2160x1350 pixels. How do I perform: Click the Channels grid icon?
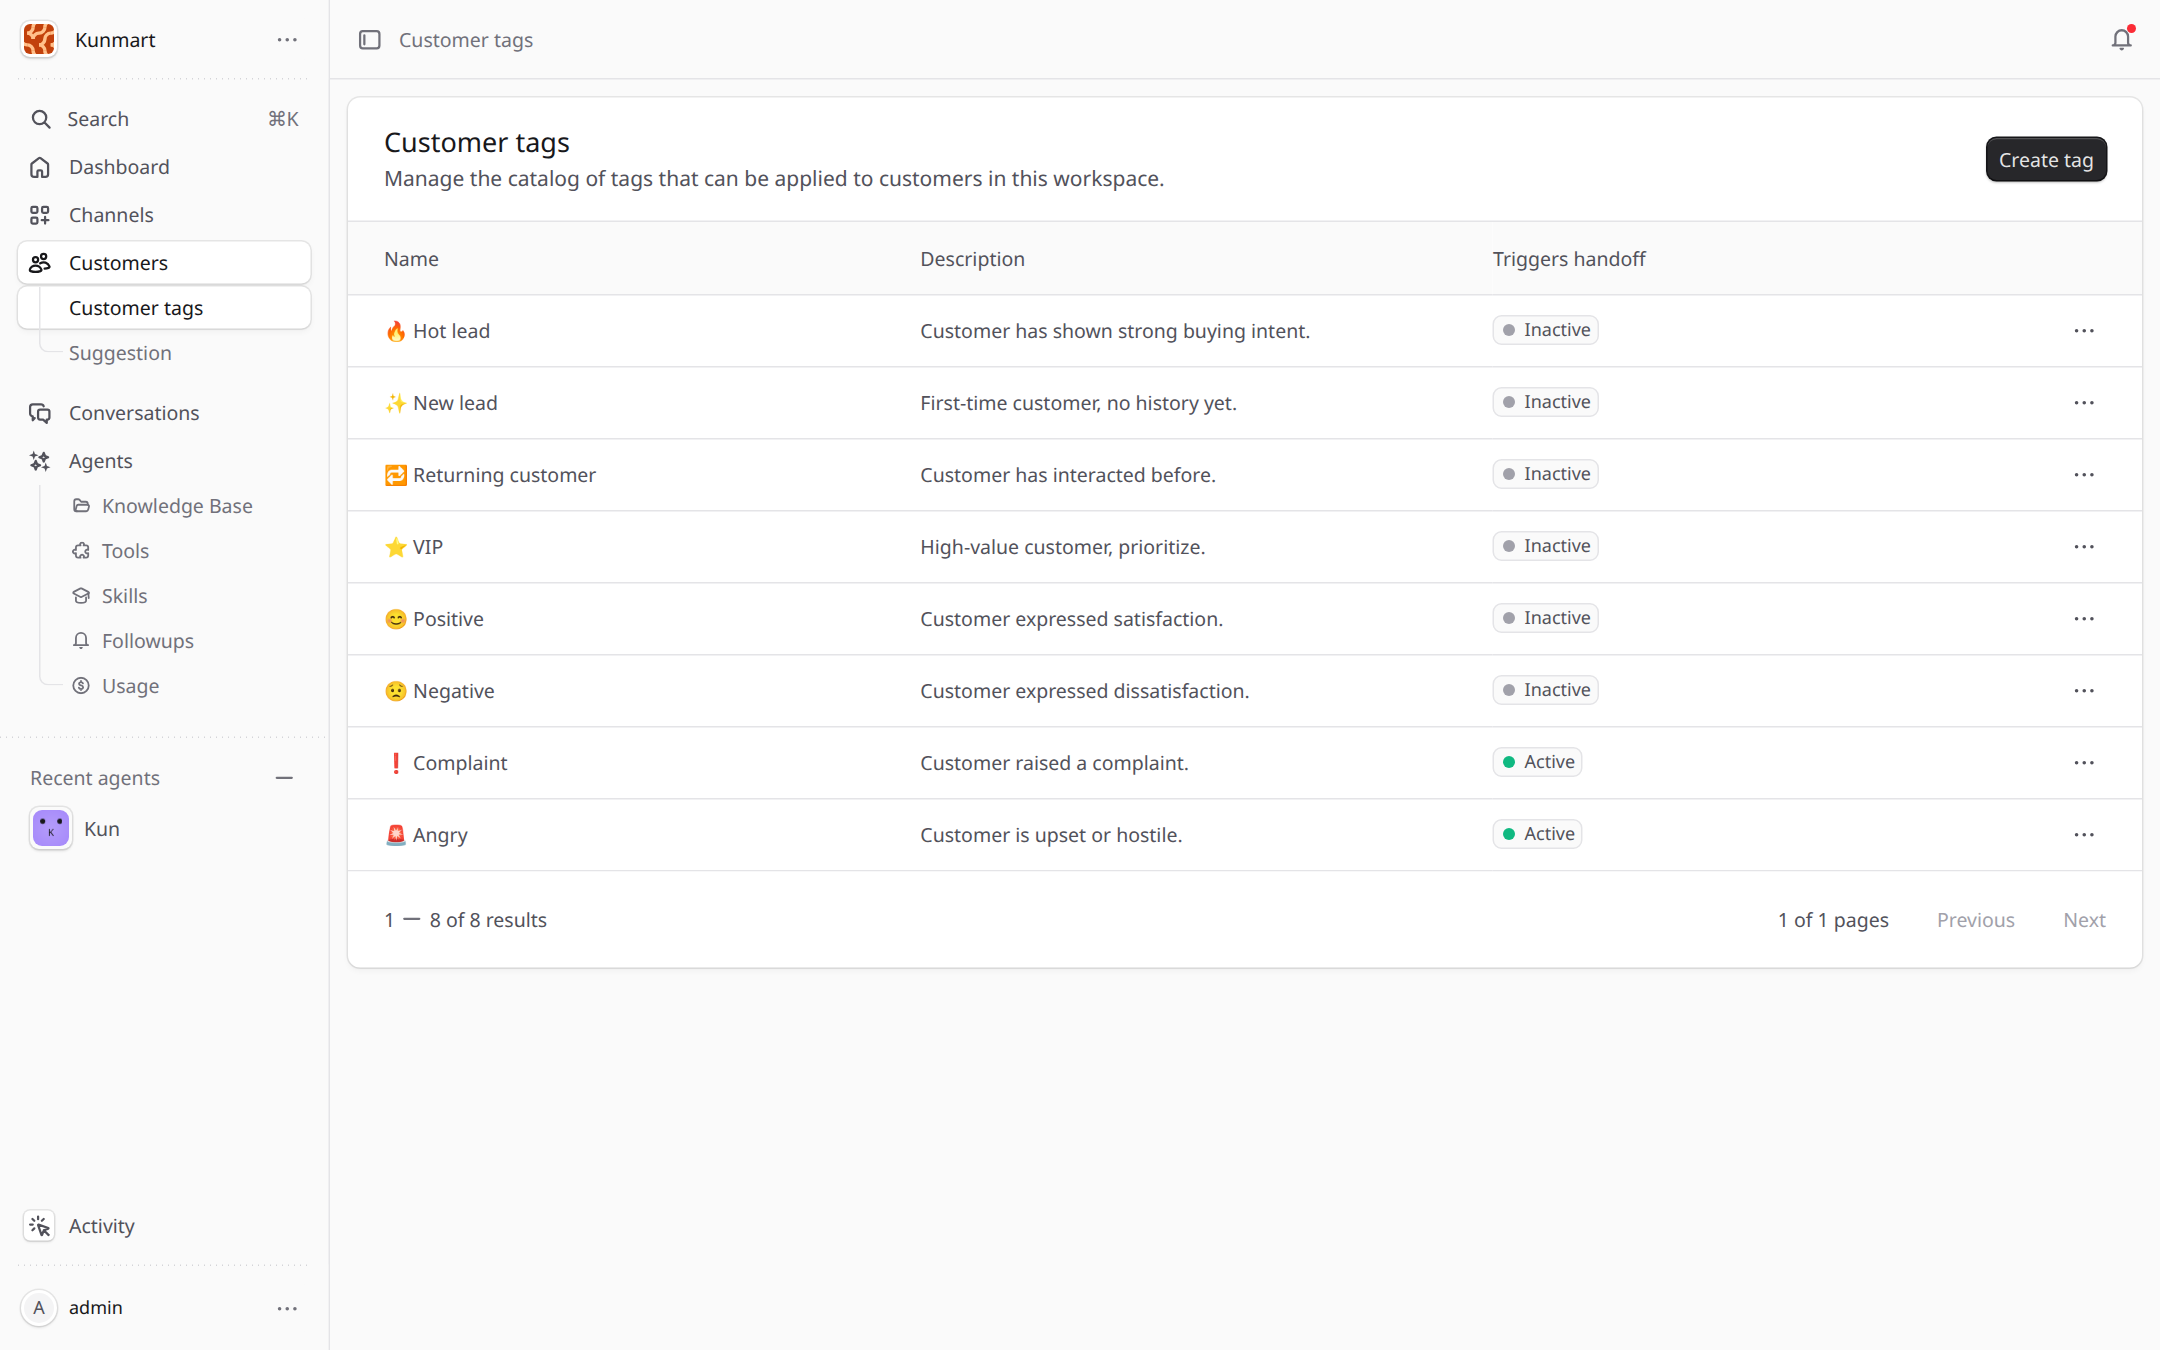pyautogui.click(x=40, y=215)
